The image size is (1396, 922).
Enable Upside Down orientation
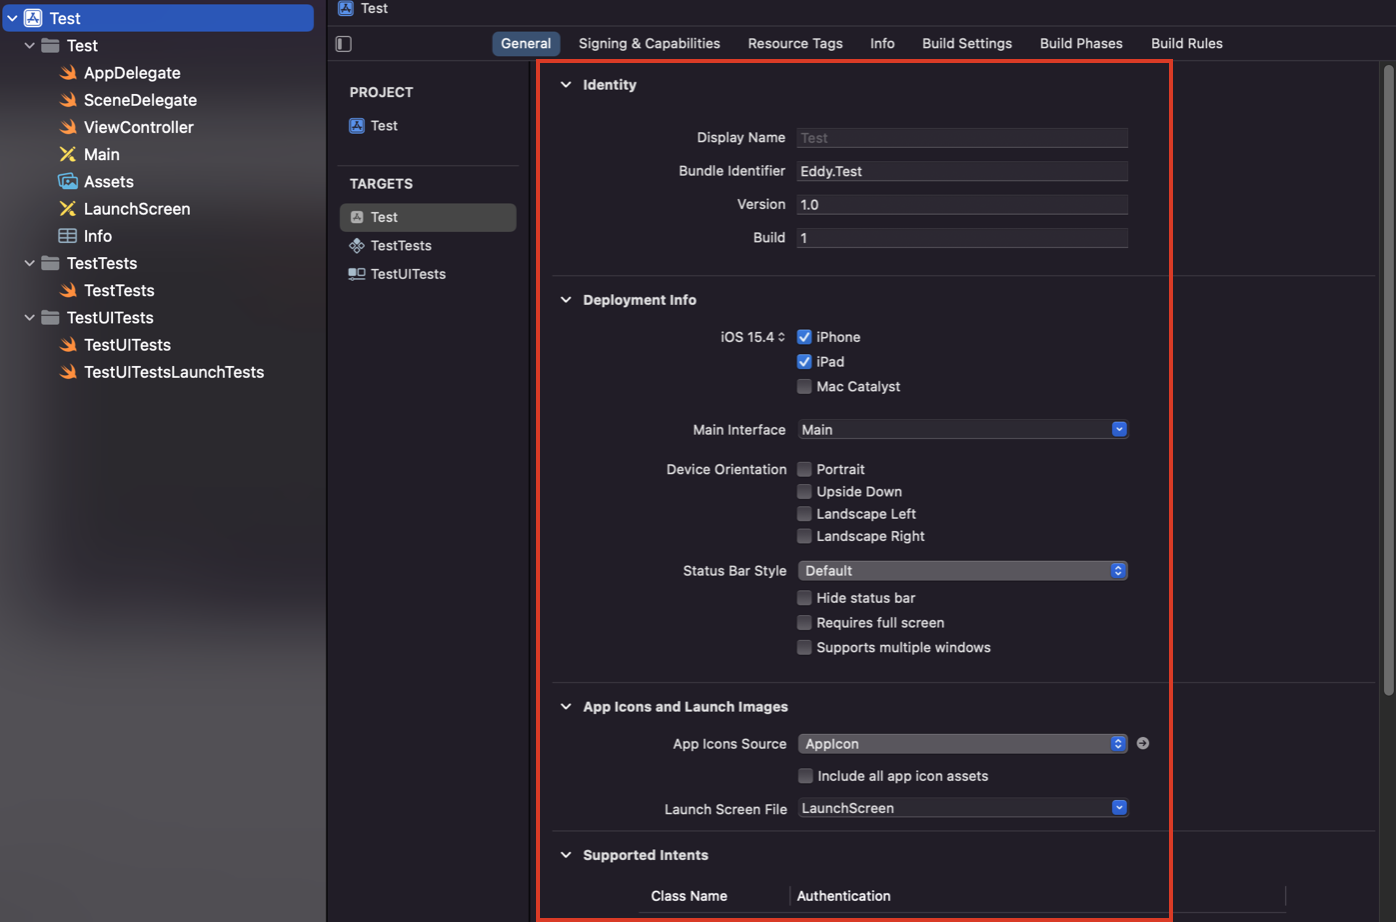[x=804, y=491]
